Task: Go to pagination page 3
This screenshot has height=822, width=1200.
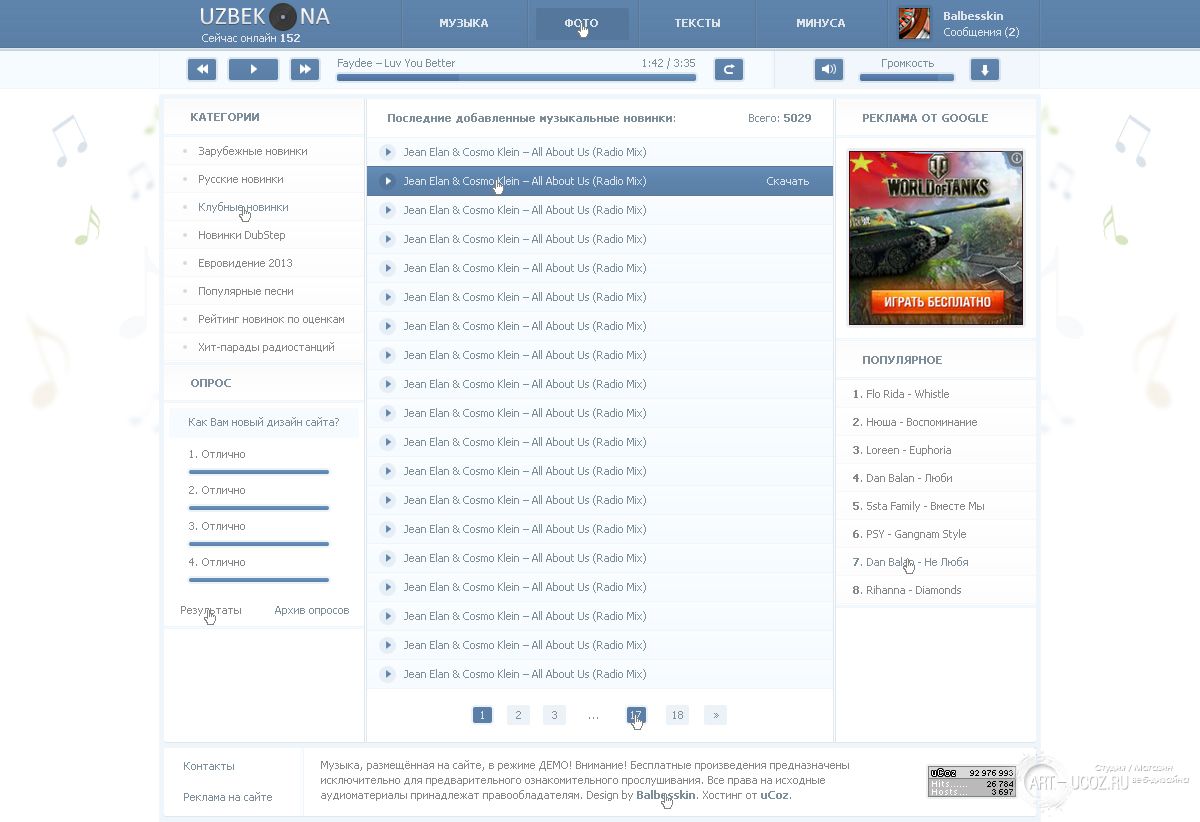Action: pyautogui.click(x=554, y=715)
